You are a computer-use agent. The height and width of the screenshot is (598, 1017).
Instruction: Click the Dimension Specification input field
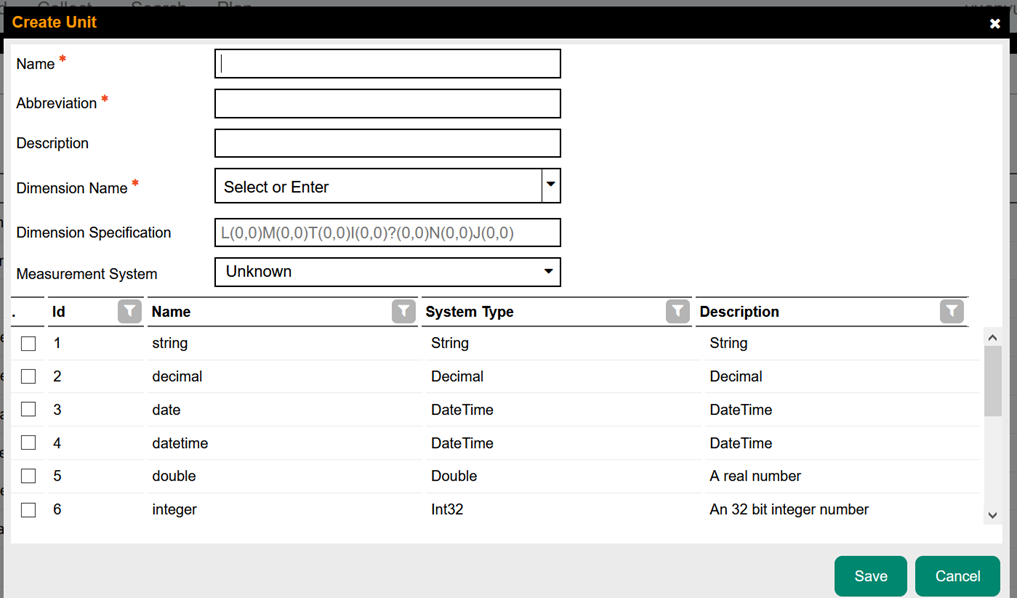pos(387,233)
